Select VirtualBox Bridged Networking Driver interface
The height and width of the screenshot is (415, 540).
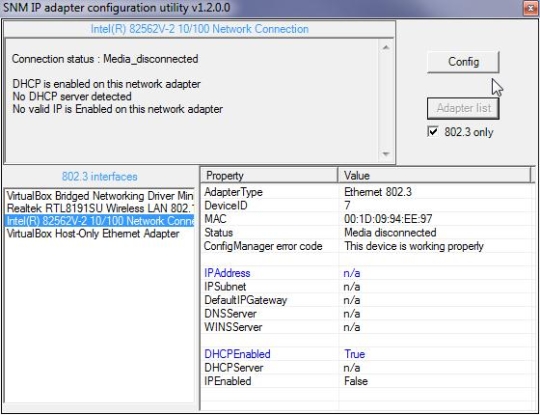pyautogui.click(x=100, y=196)
